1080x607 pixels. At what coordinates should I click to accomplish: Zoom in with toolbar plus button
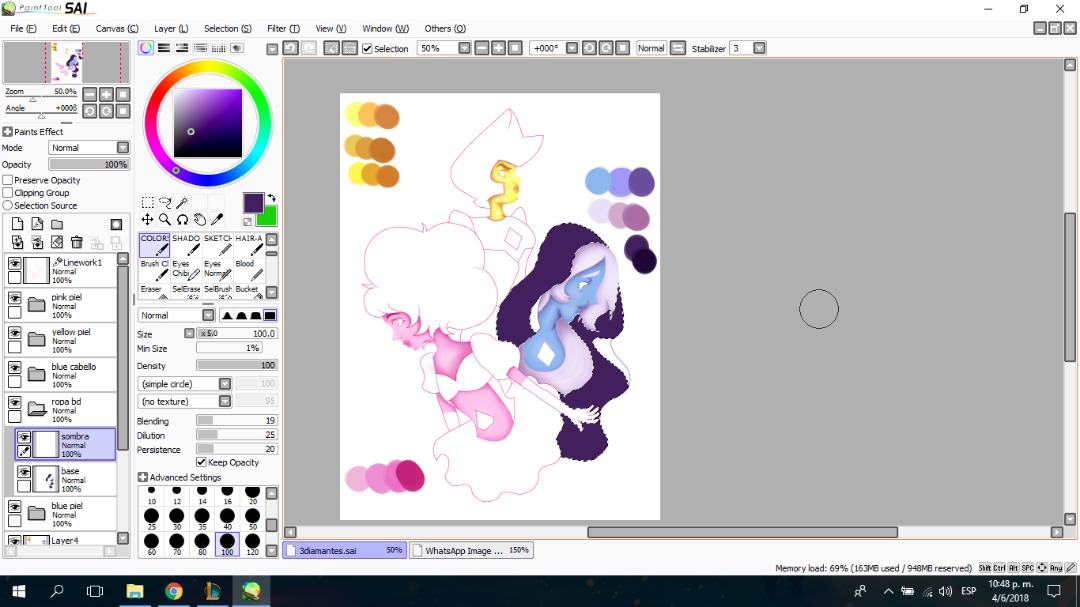[x=498, y=48]
